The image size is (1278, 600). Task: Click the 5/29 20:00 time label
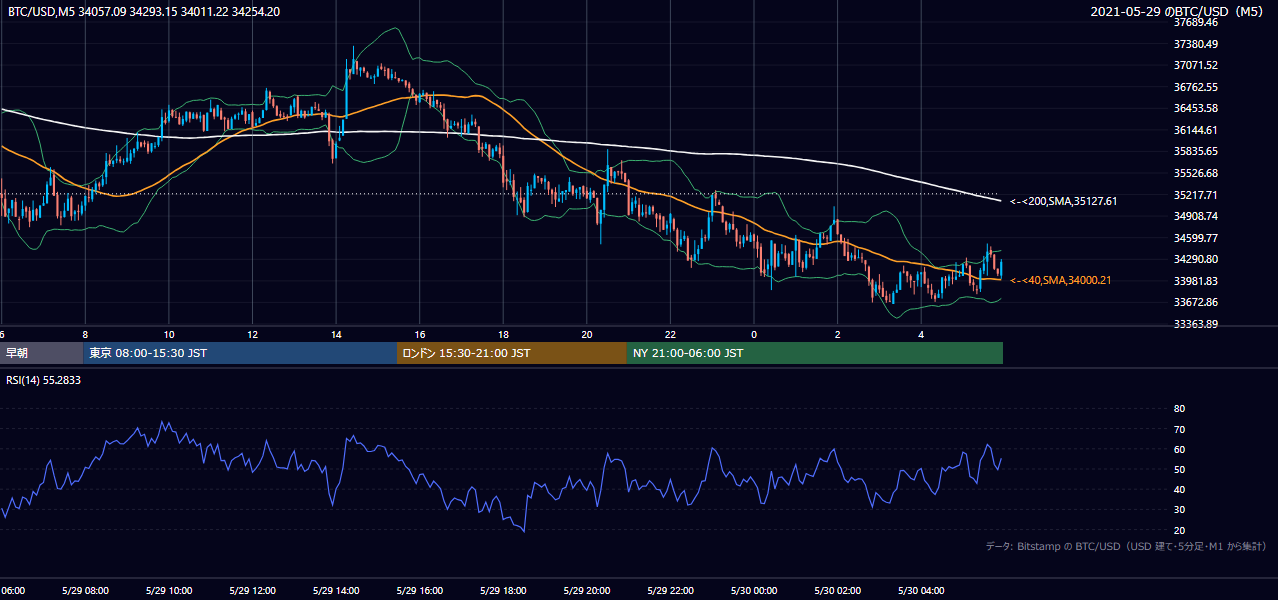[x=586, y=590]
